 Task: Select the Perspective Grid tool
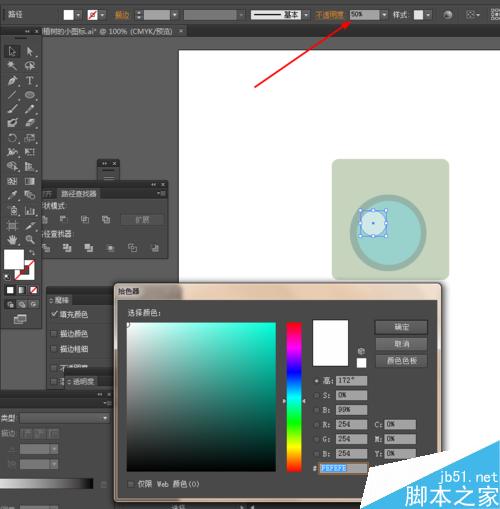tap(30, 166)
